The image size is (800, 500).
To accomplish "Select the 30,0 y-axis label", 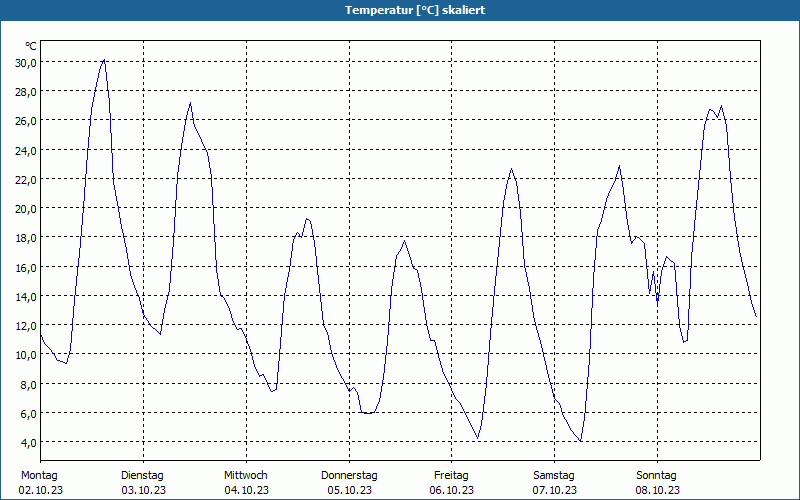I will (x=26, y=63).
